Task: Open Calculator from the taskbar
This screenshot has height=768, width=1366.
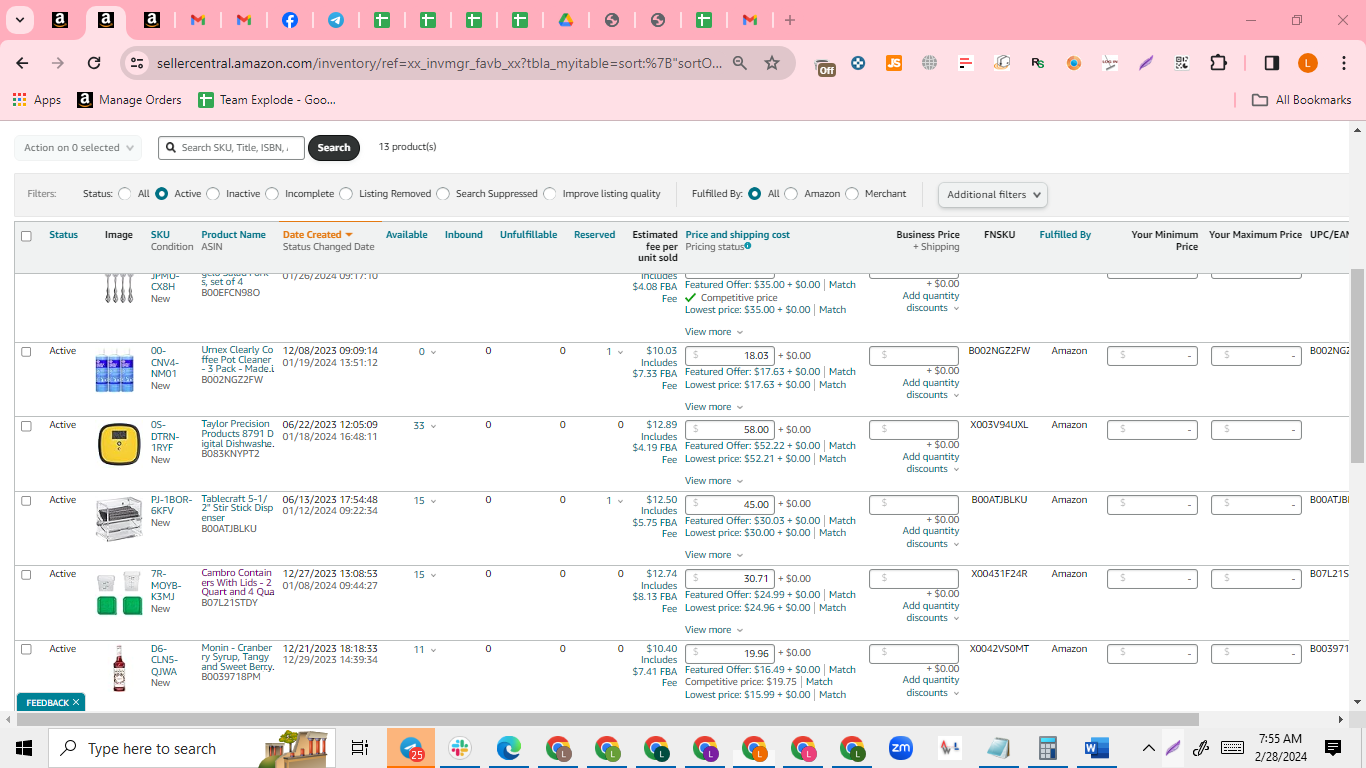Action: (x=1048, y=748)
